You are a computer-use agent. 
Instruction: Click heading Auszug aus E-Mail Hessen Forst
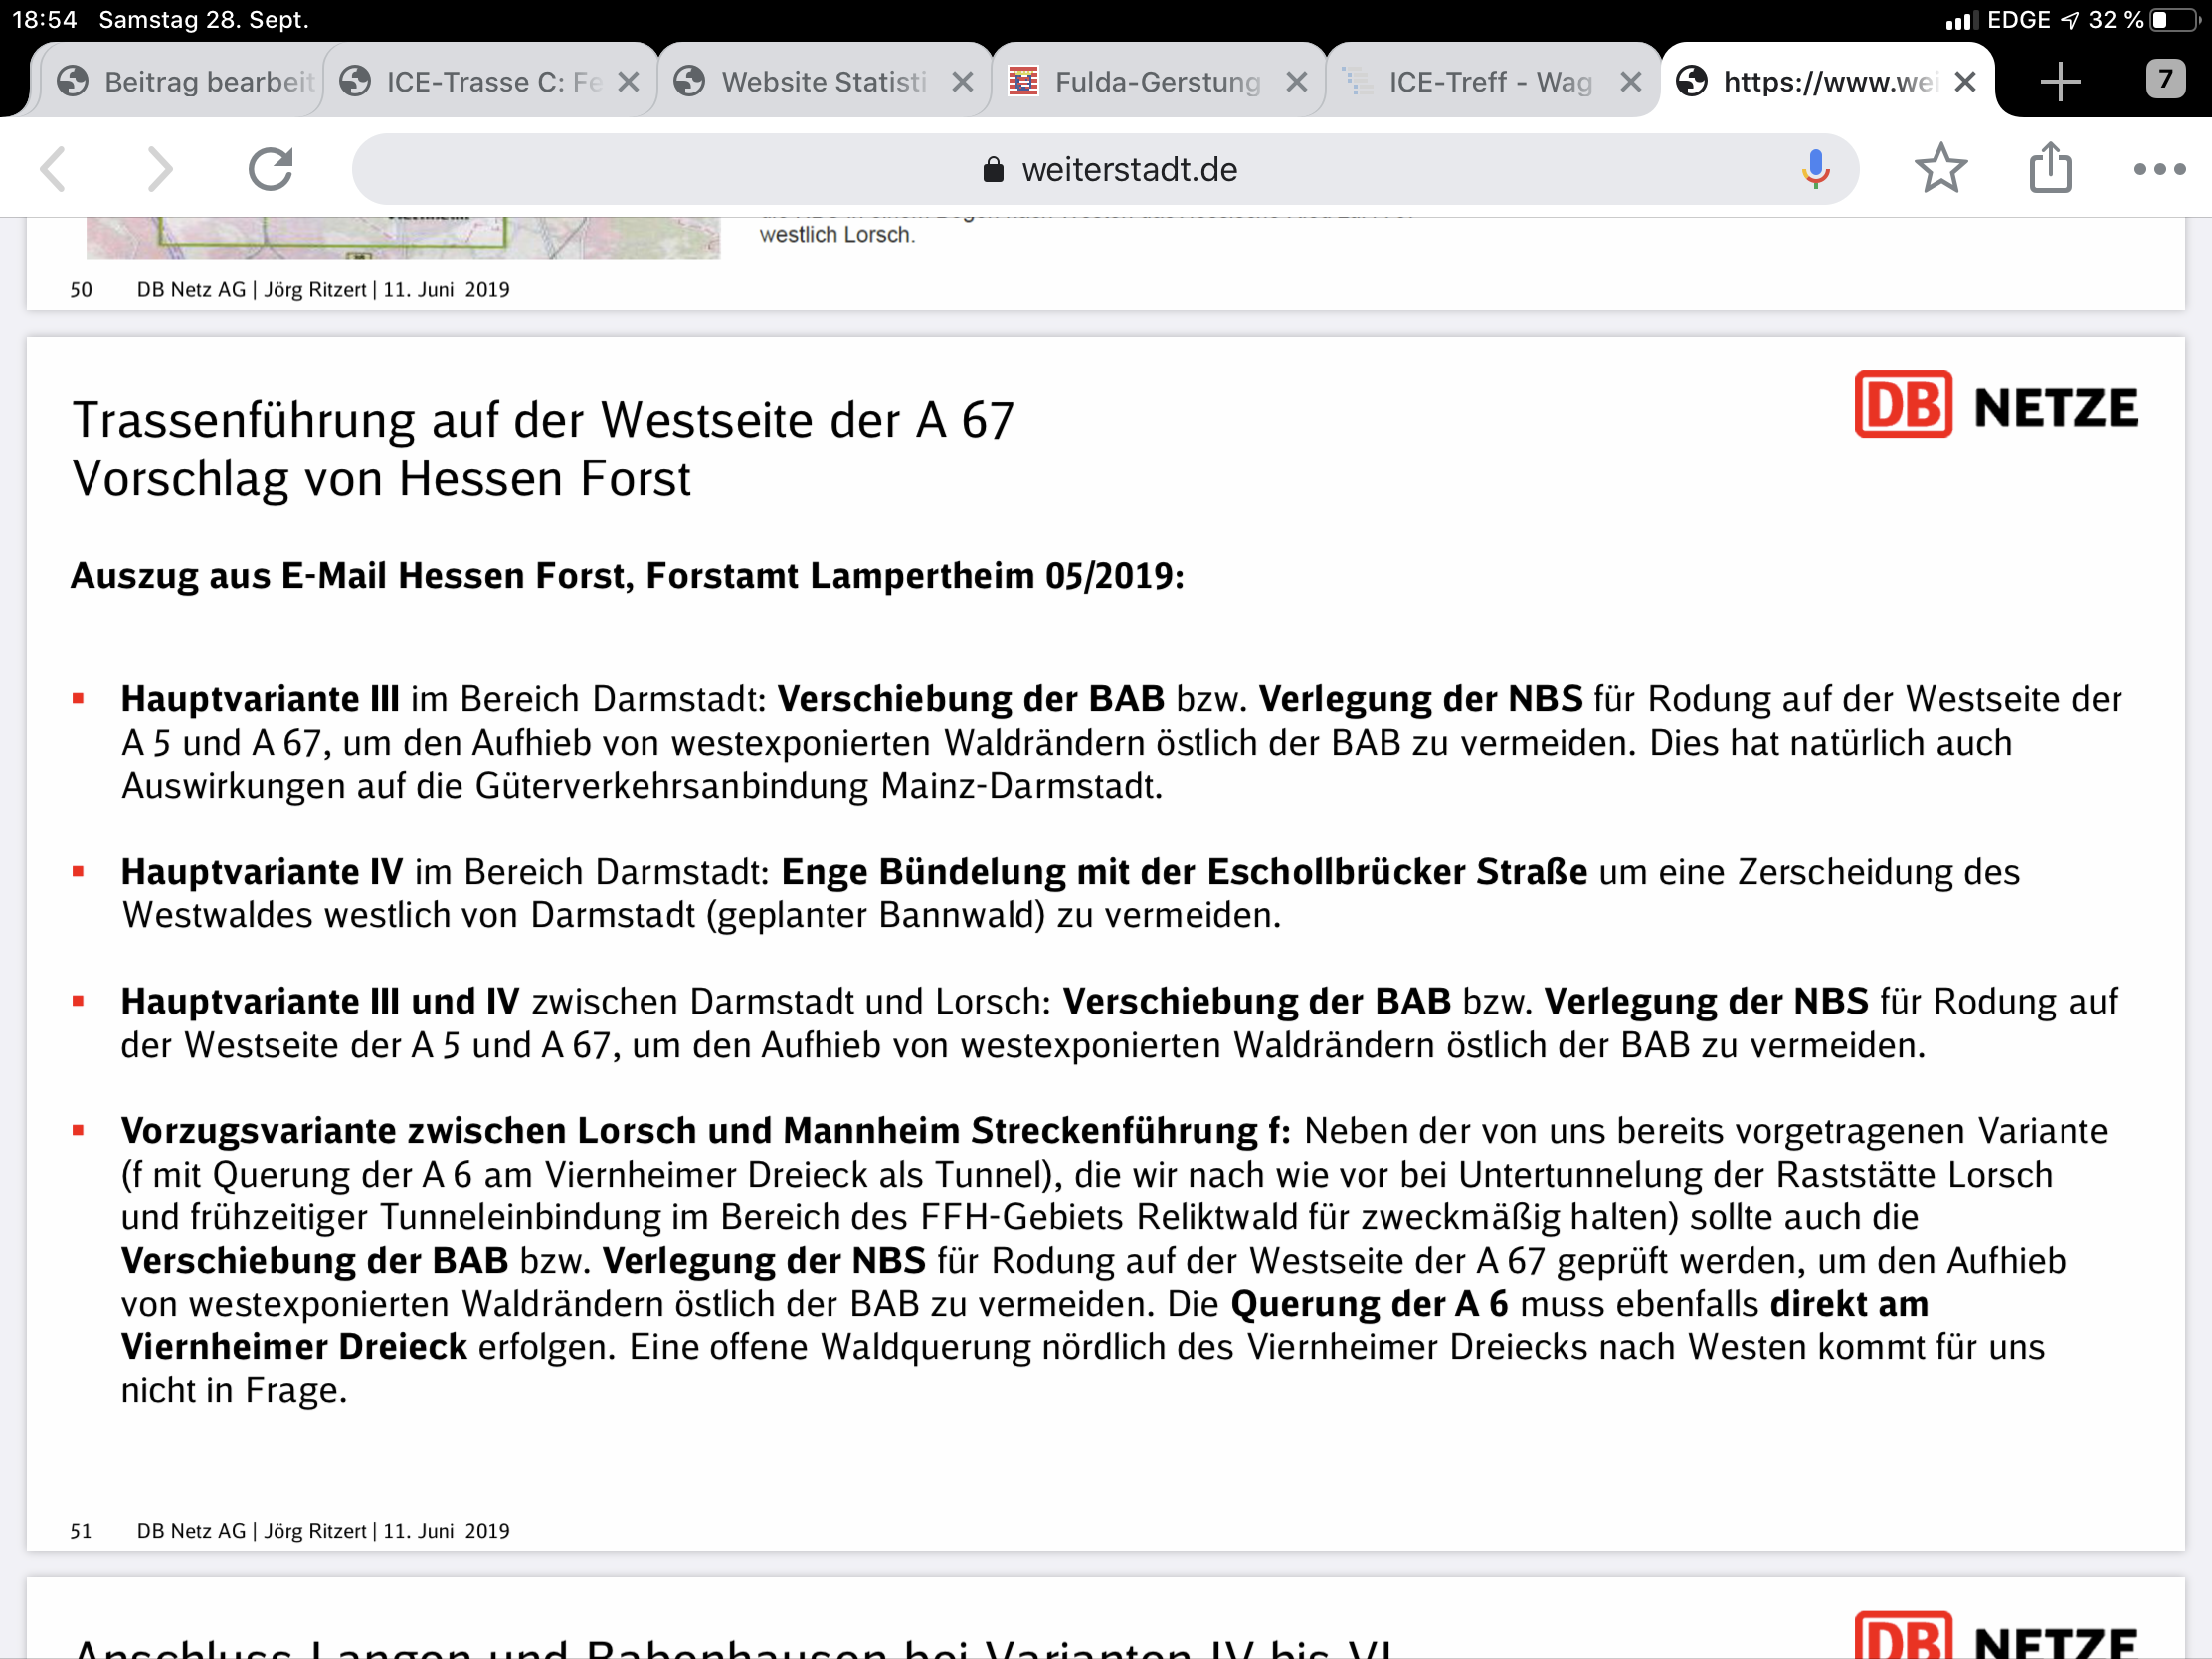(627, 576)
